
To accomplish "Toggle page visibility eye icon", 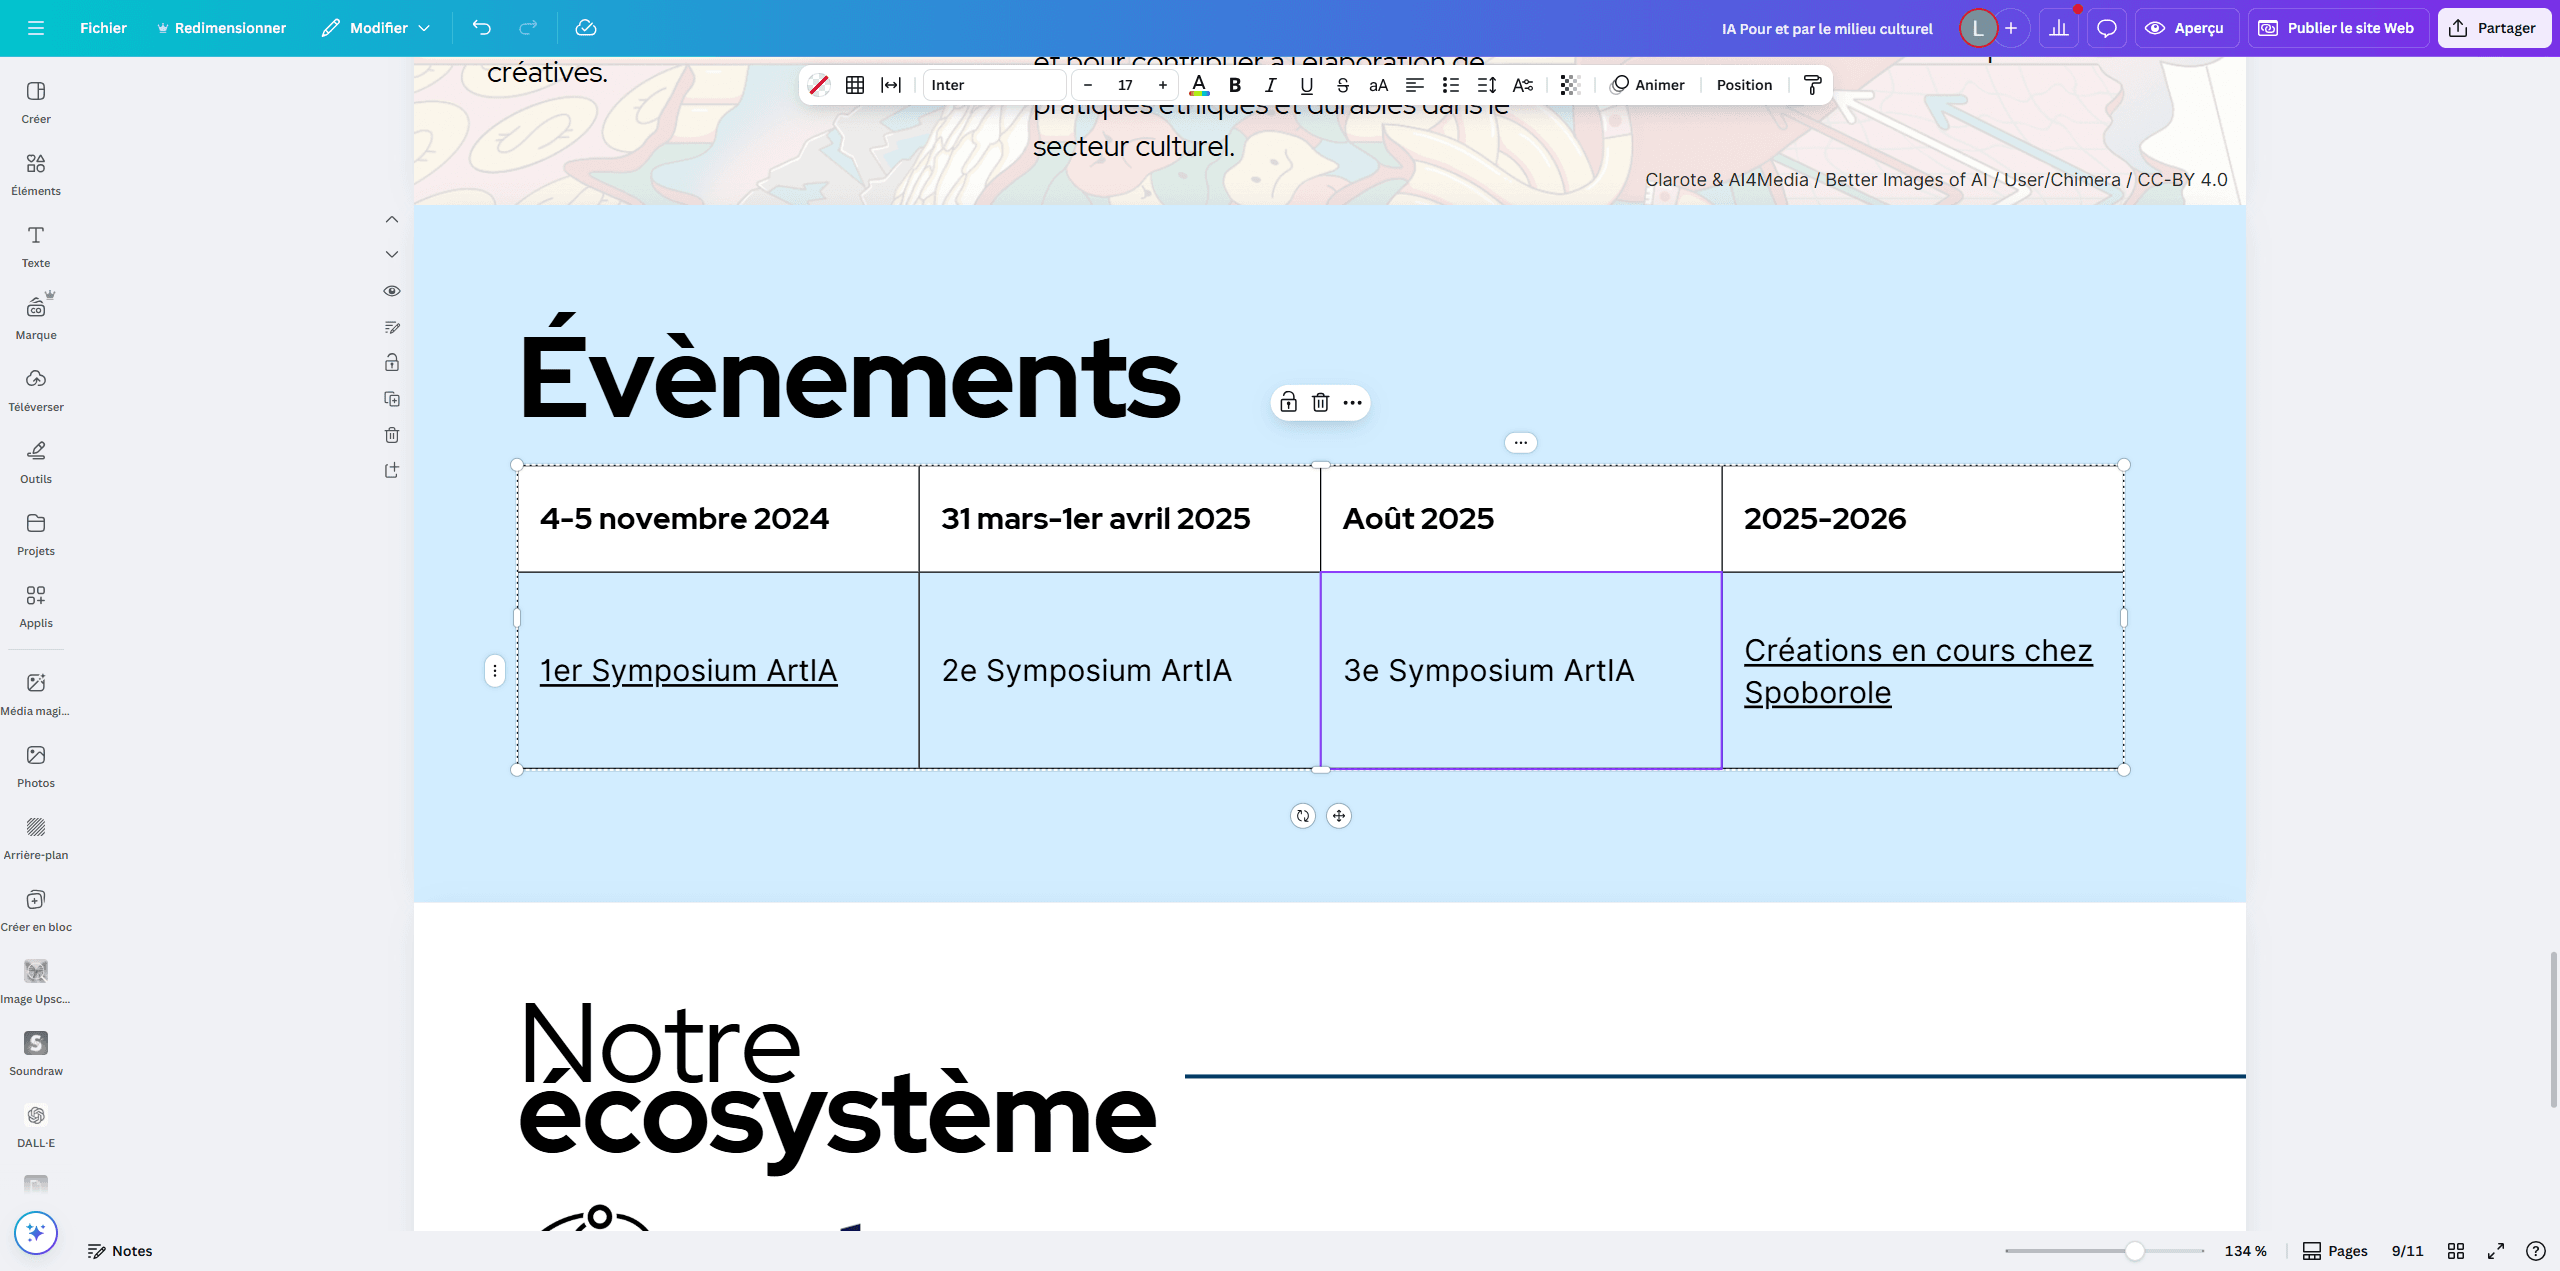I will (392, 291).
